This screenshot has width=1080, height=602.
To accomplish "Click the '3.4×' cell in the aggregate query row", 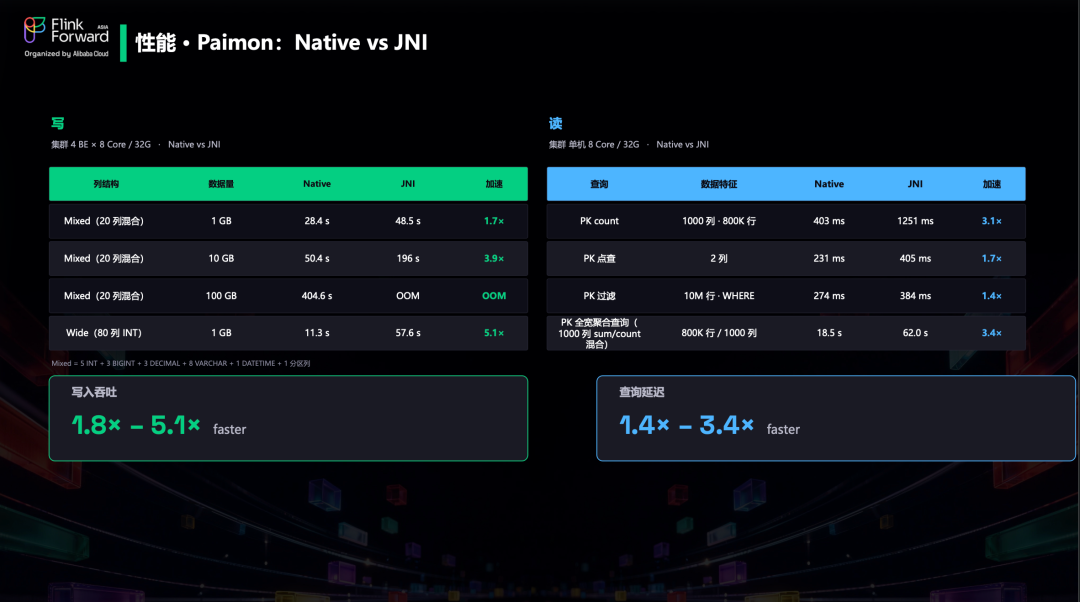I will [x=992, y=333].
